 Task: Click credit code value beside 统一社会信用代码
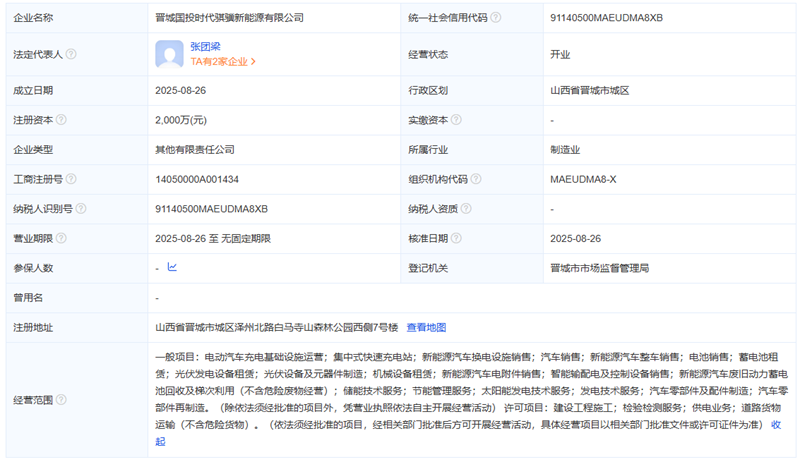coord(606,17)
